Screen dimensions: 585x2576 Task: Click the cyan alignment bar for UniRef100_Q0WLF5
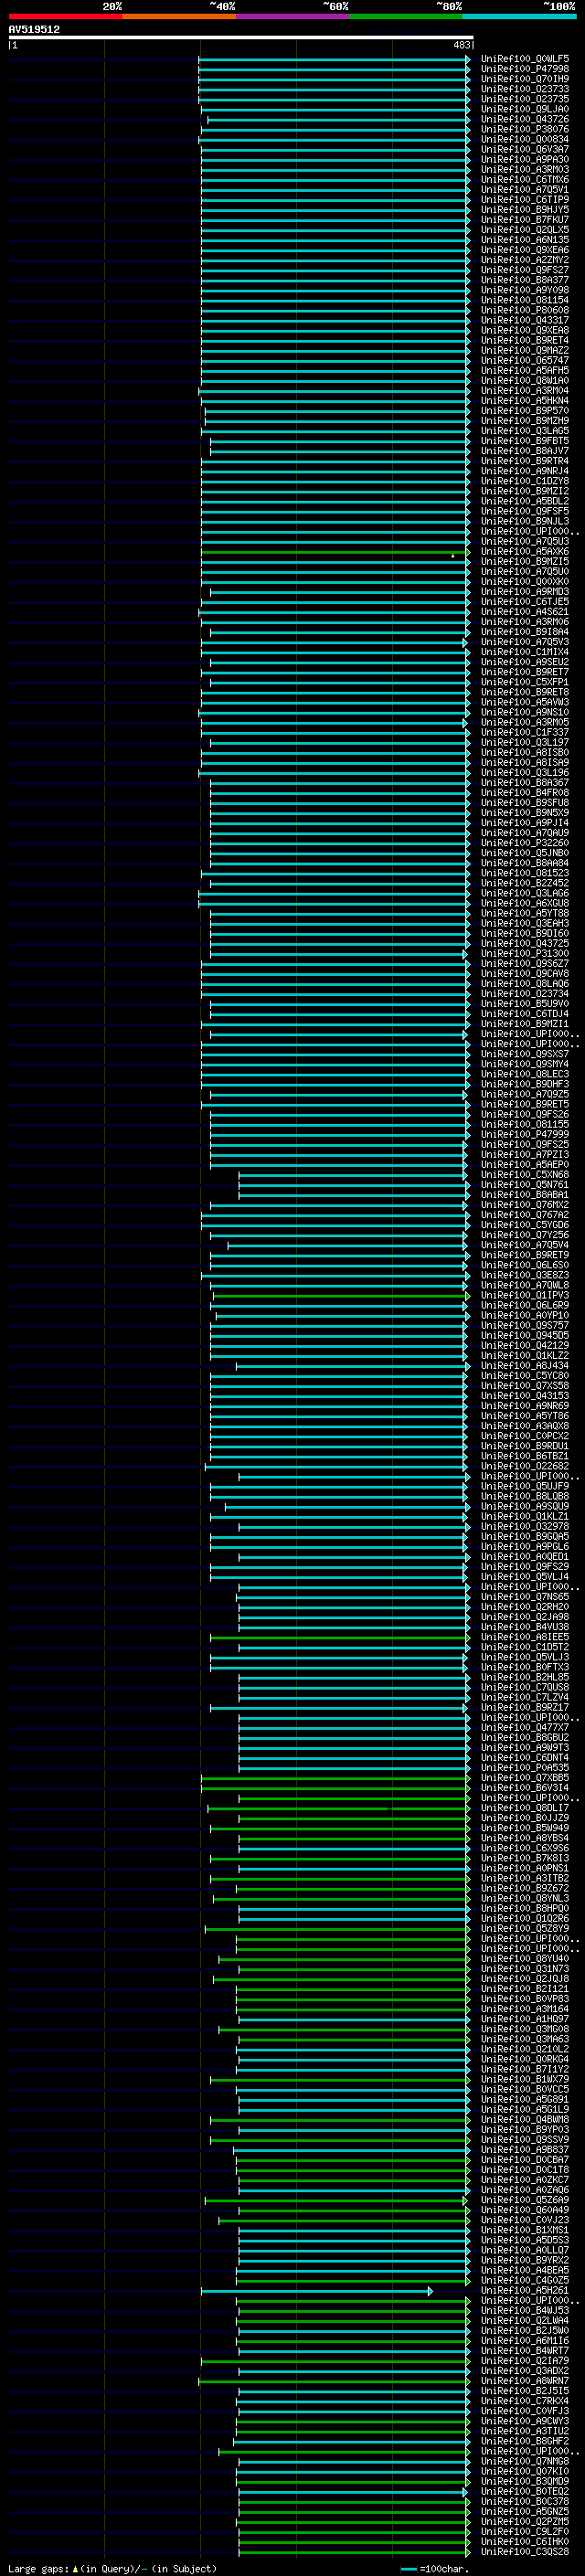pyautogui.click(x=334, y=59)
